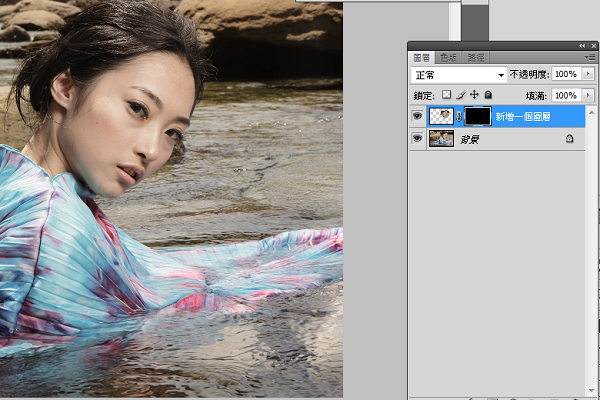The height and width of the screenshot is (400, 600).
Task: Click the lock transparent pixels icon
Action: 446,95
